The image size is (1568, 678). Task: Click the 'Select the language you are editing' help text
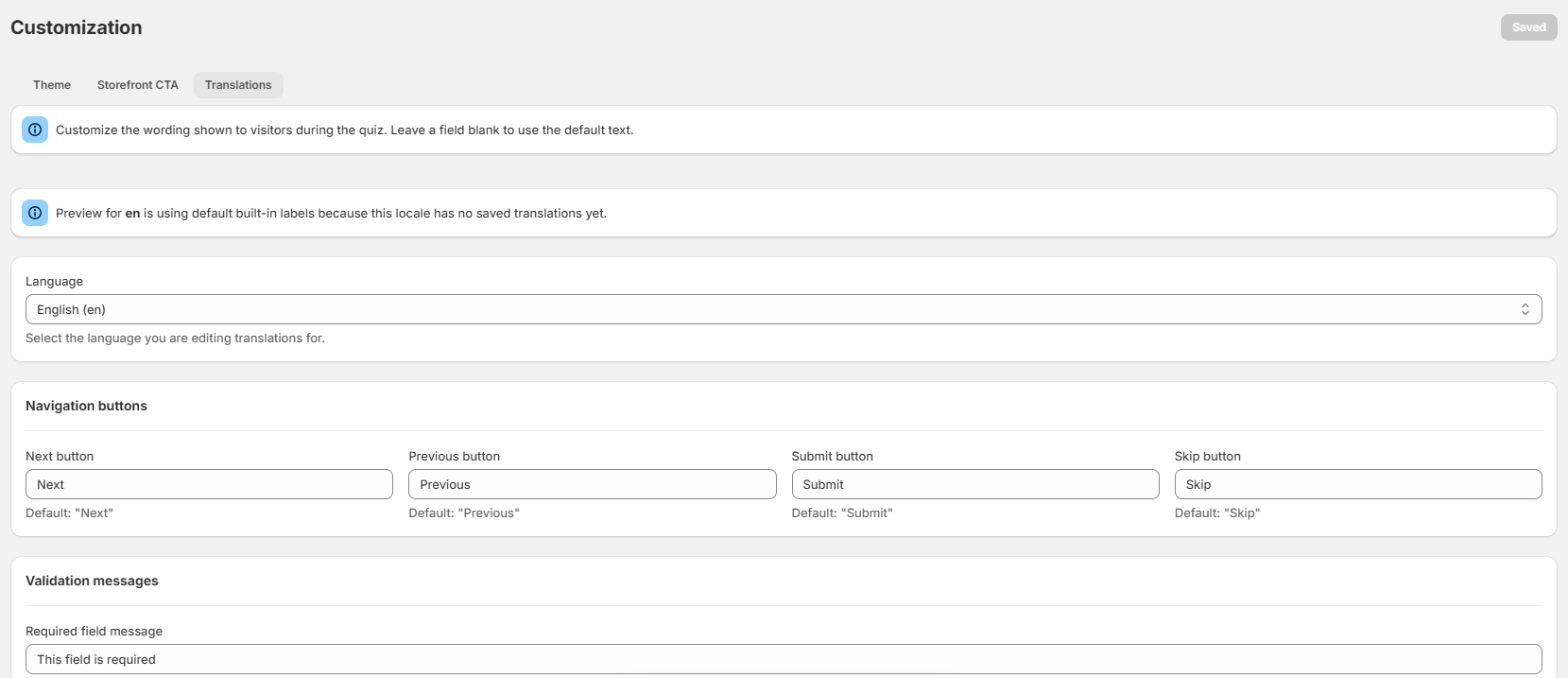coord(175,338)
